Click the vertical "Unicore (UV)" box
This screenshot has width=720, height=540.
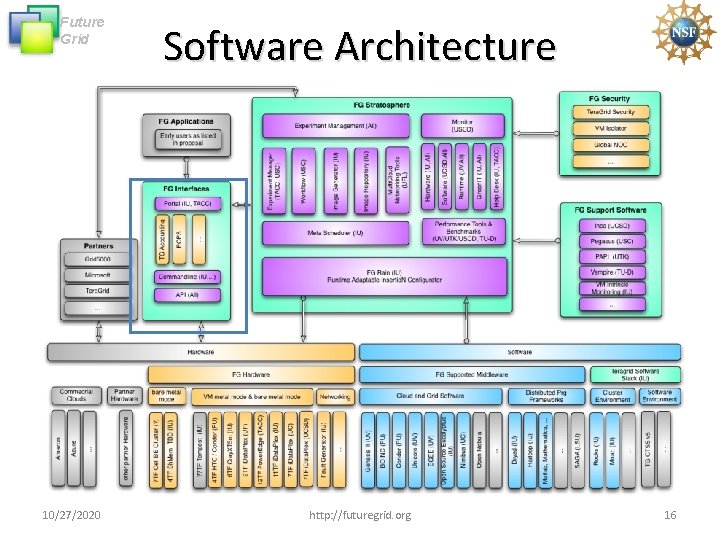coord(415,450)
